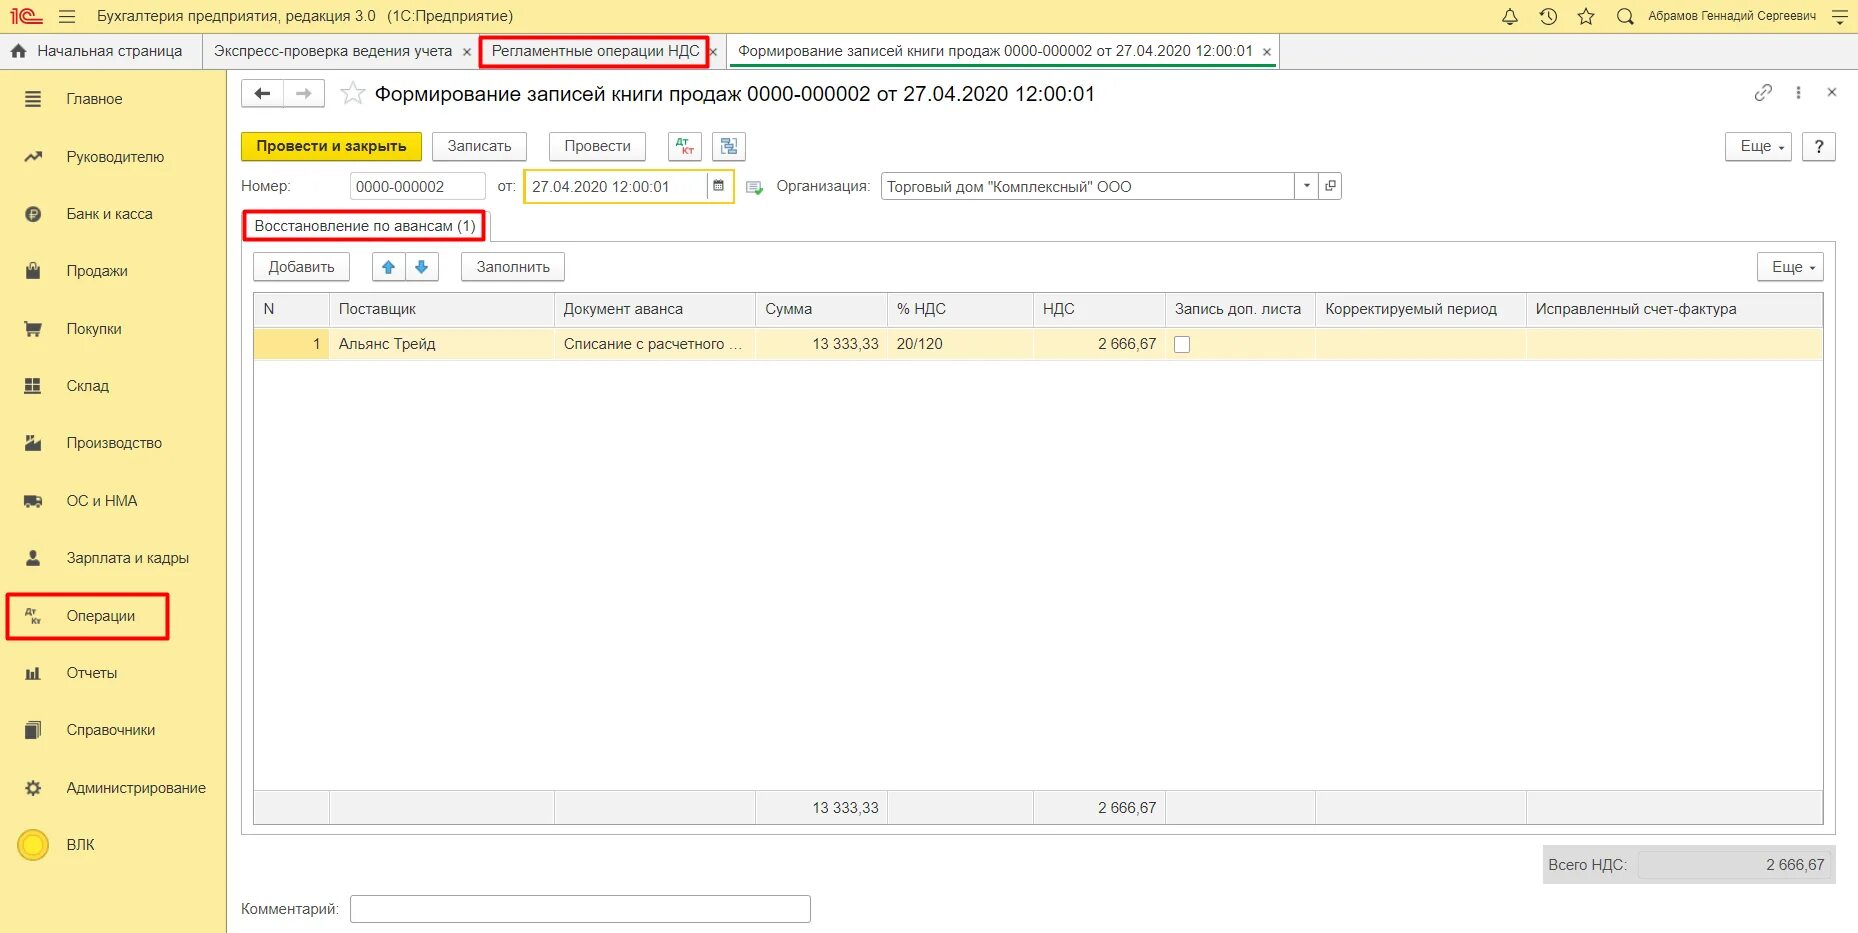This screenshot has height=933, width=1858.
Task: Close Экспресс-проверка ведения учета tab
Action: 467,52
